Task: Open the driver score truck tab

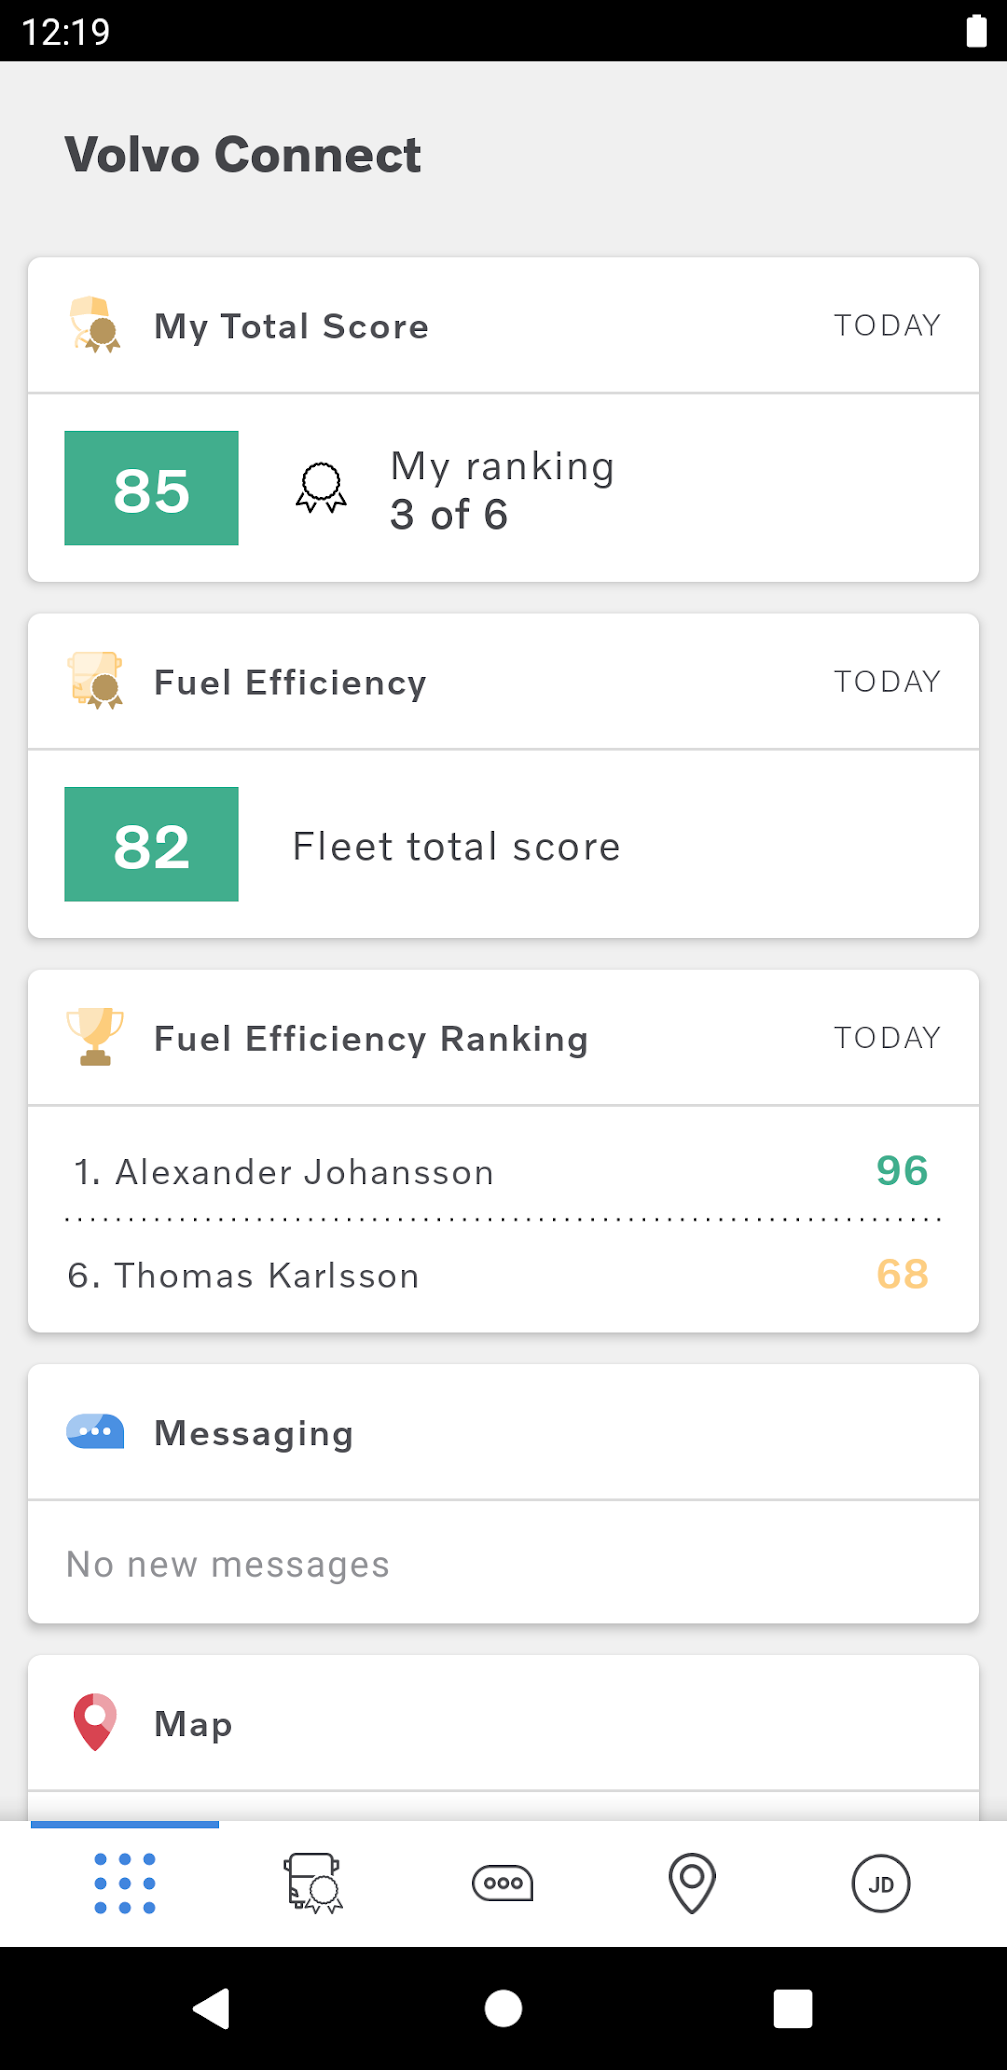Action: tap(313, 1883)
